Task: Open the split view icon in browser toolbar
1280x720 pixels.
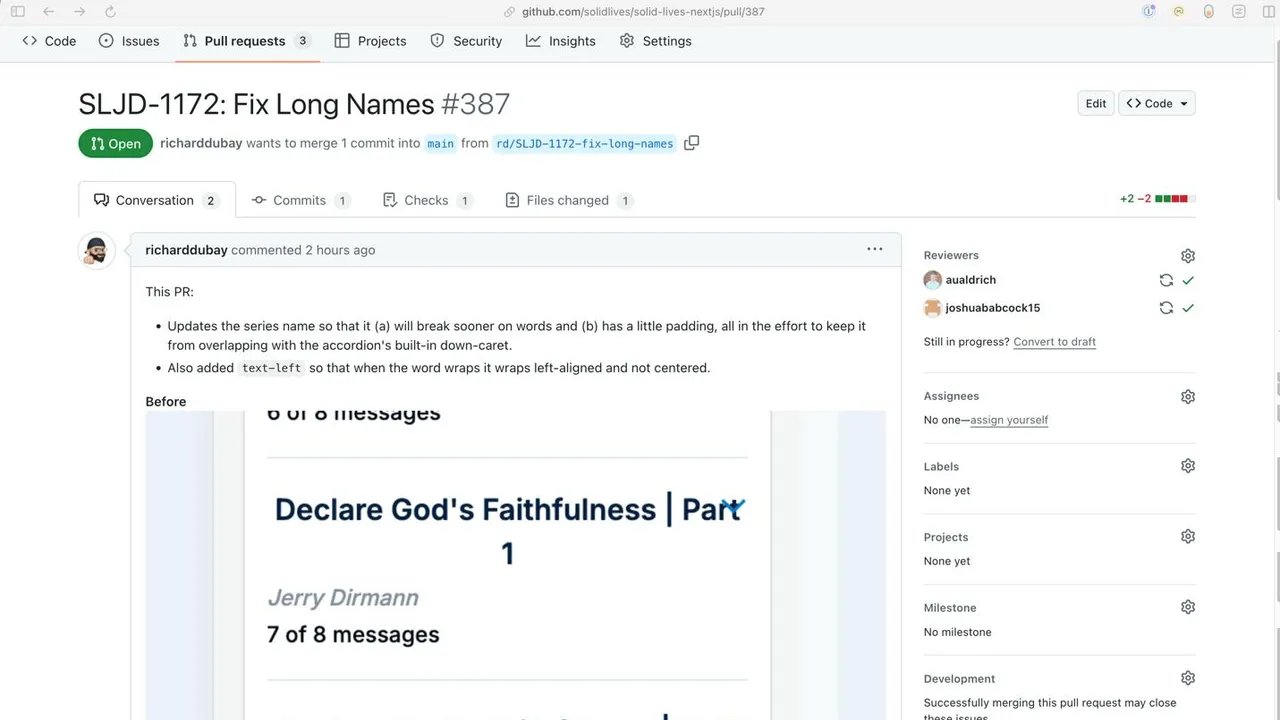Action: click(x=1269, y=12)
